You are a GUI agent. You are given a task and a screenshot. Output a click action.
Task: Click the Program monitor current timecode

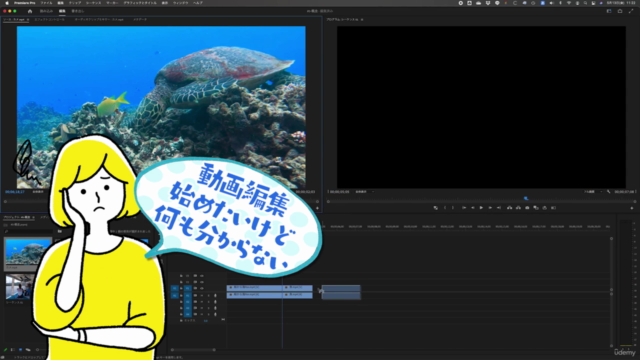click(x=339, y=191)
